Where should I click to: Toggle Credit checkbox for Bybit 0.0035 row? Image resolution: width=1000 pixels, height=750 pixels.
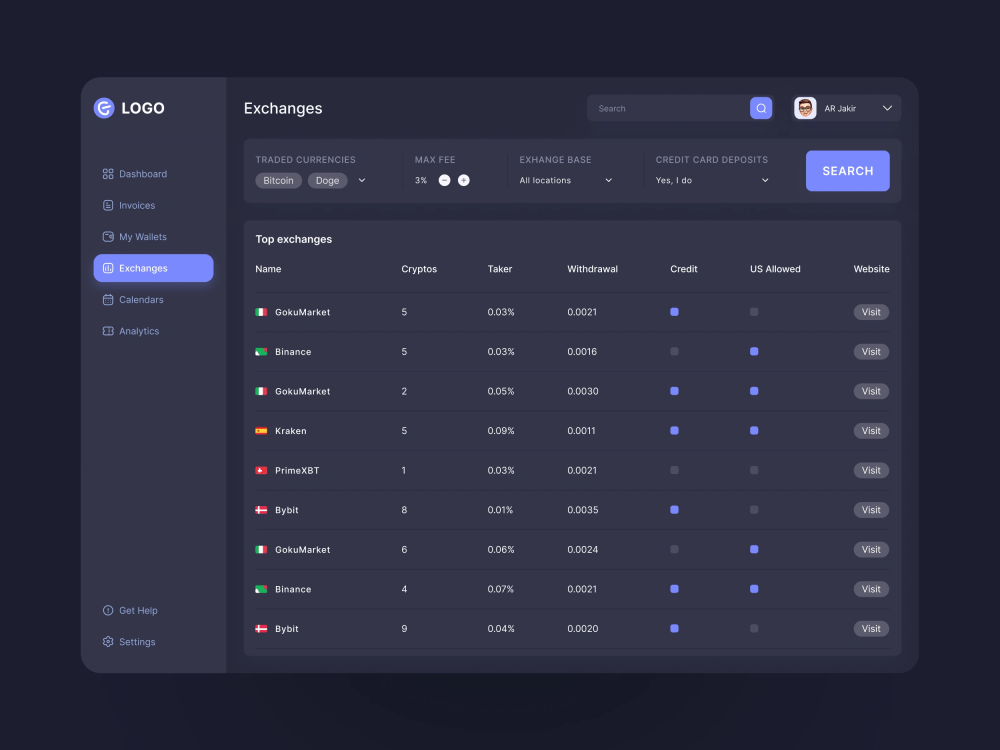coord(674,510)
